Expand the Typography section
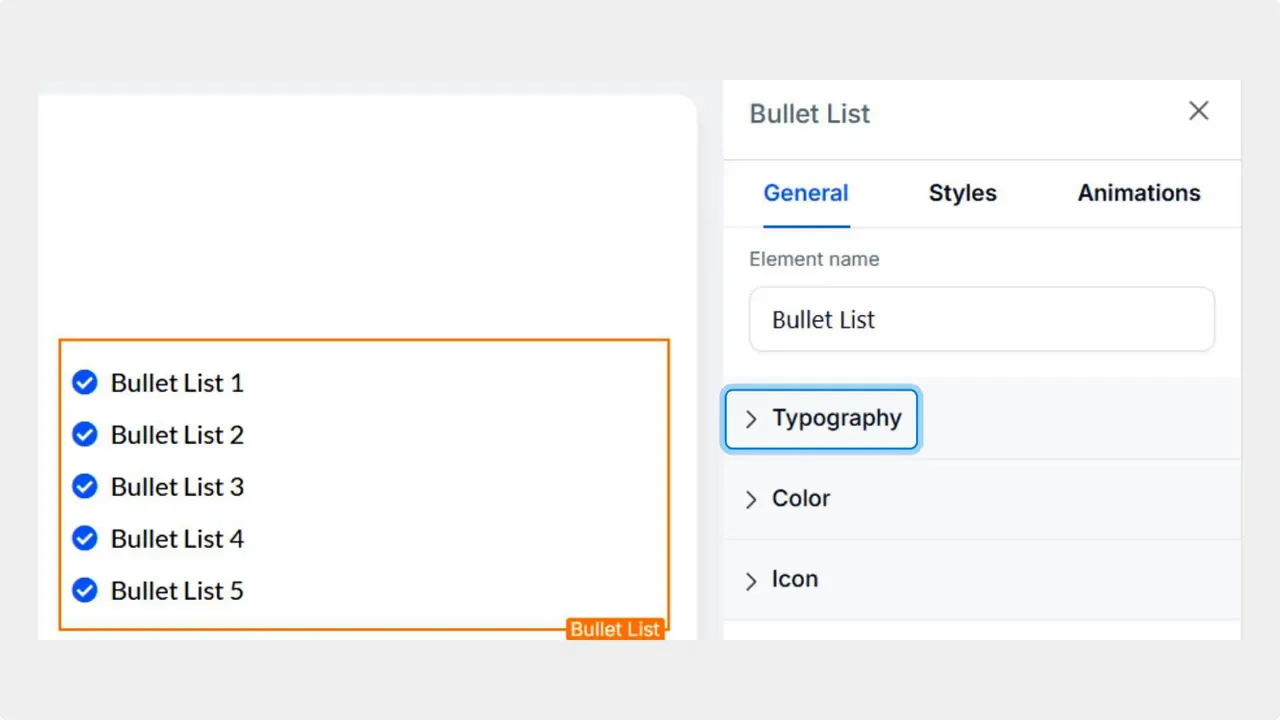The width and height of the screenshot is (1280, 720). (837, 419)
